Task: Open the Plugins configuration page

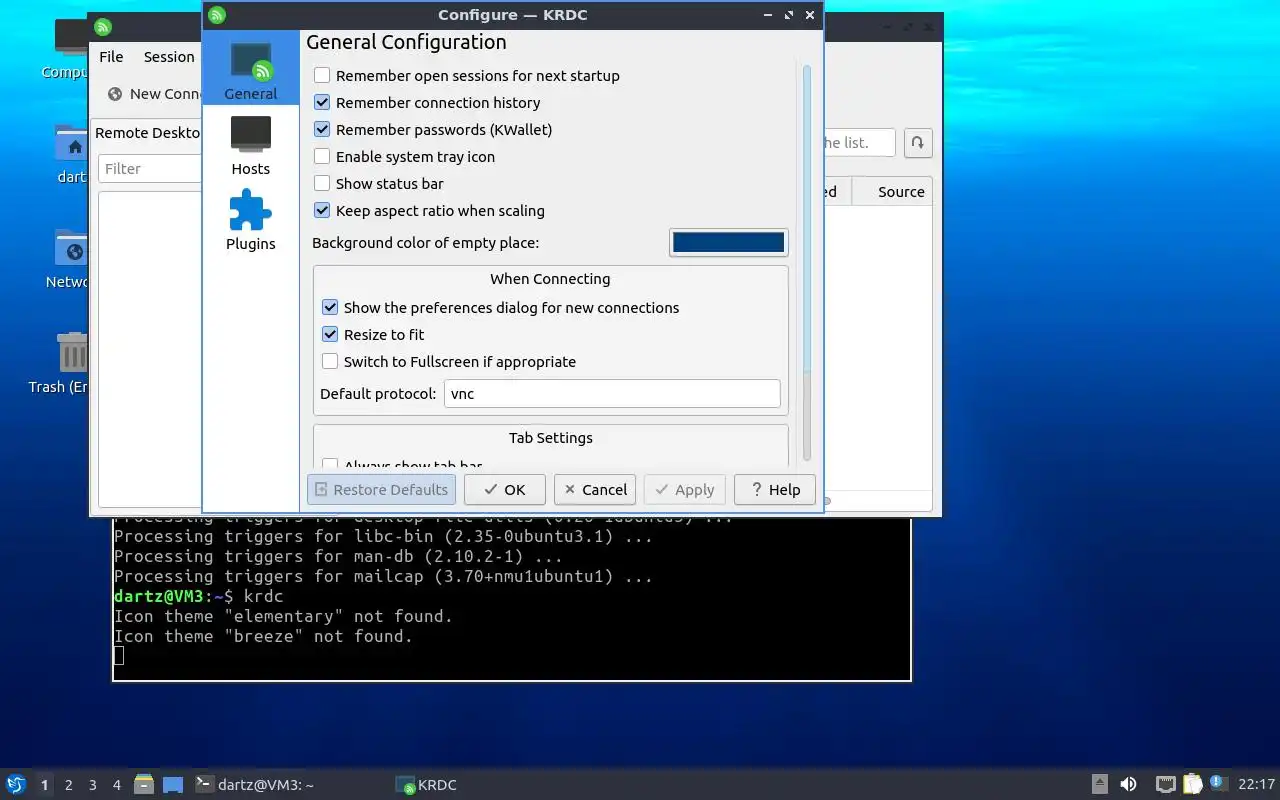Action: point(250,219)
